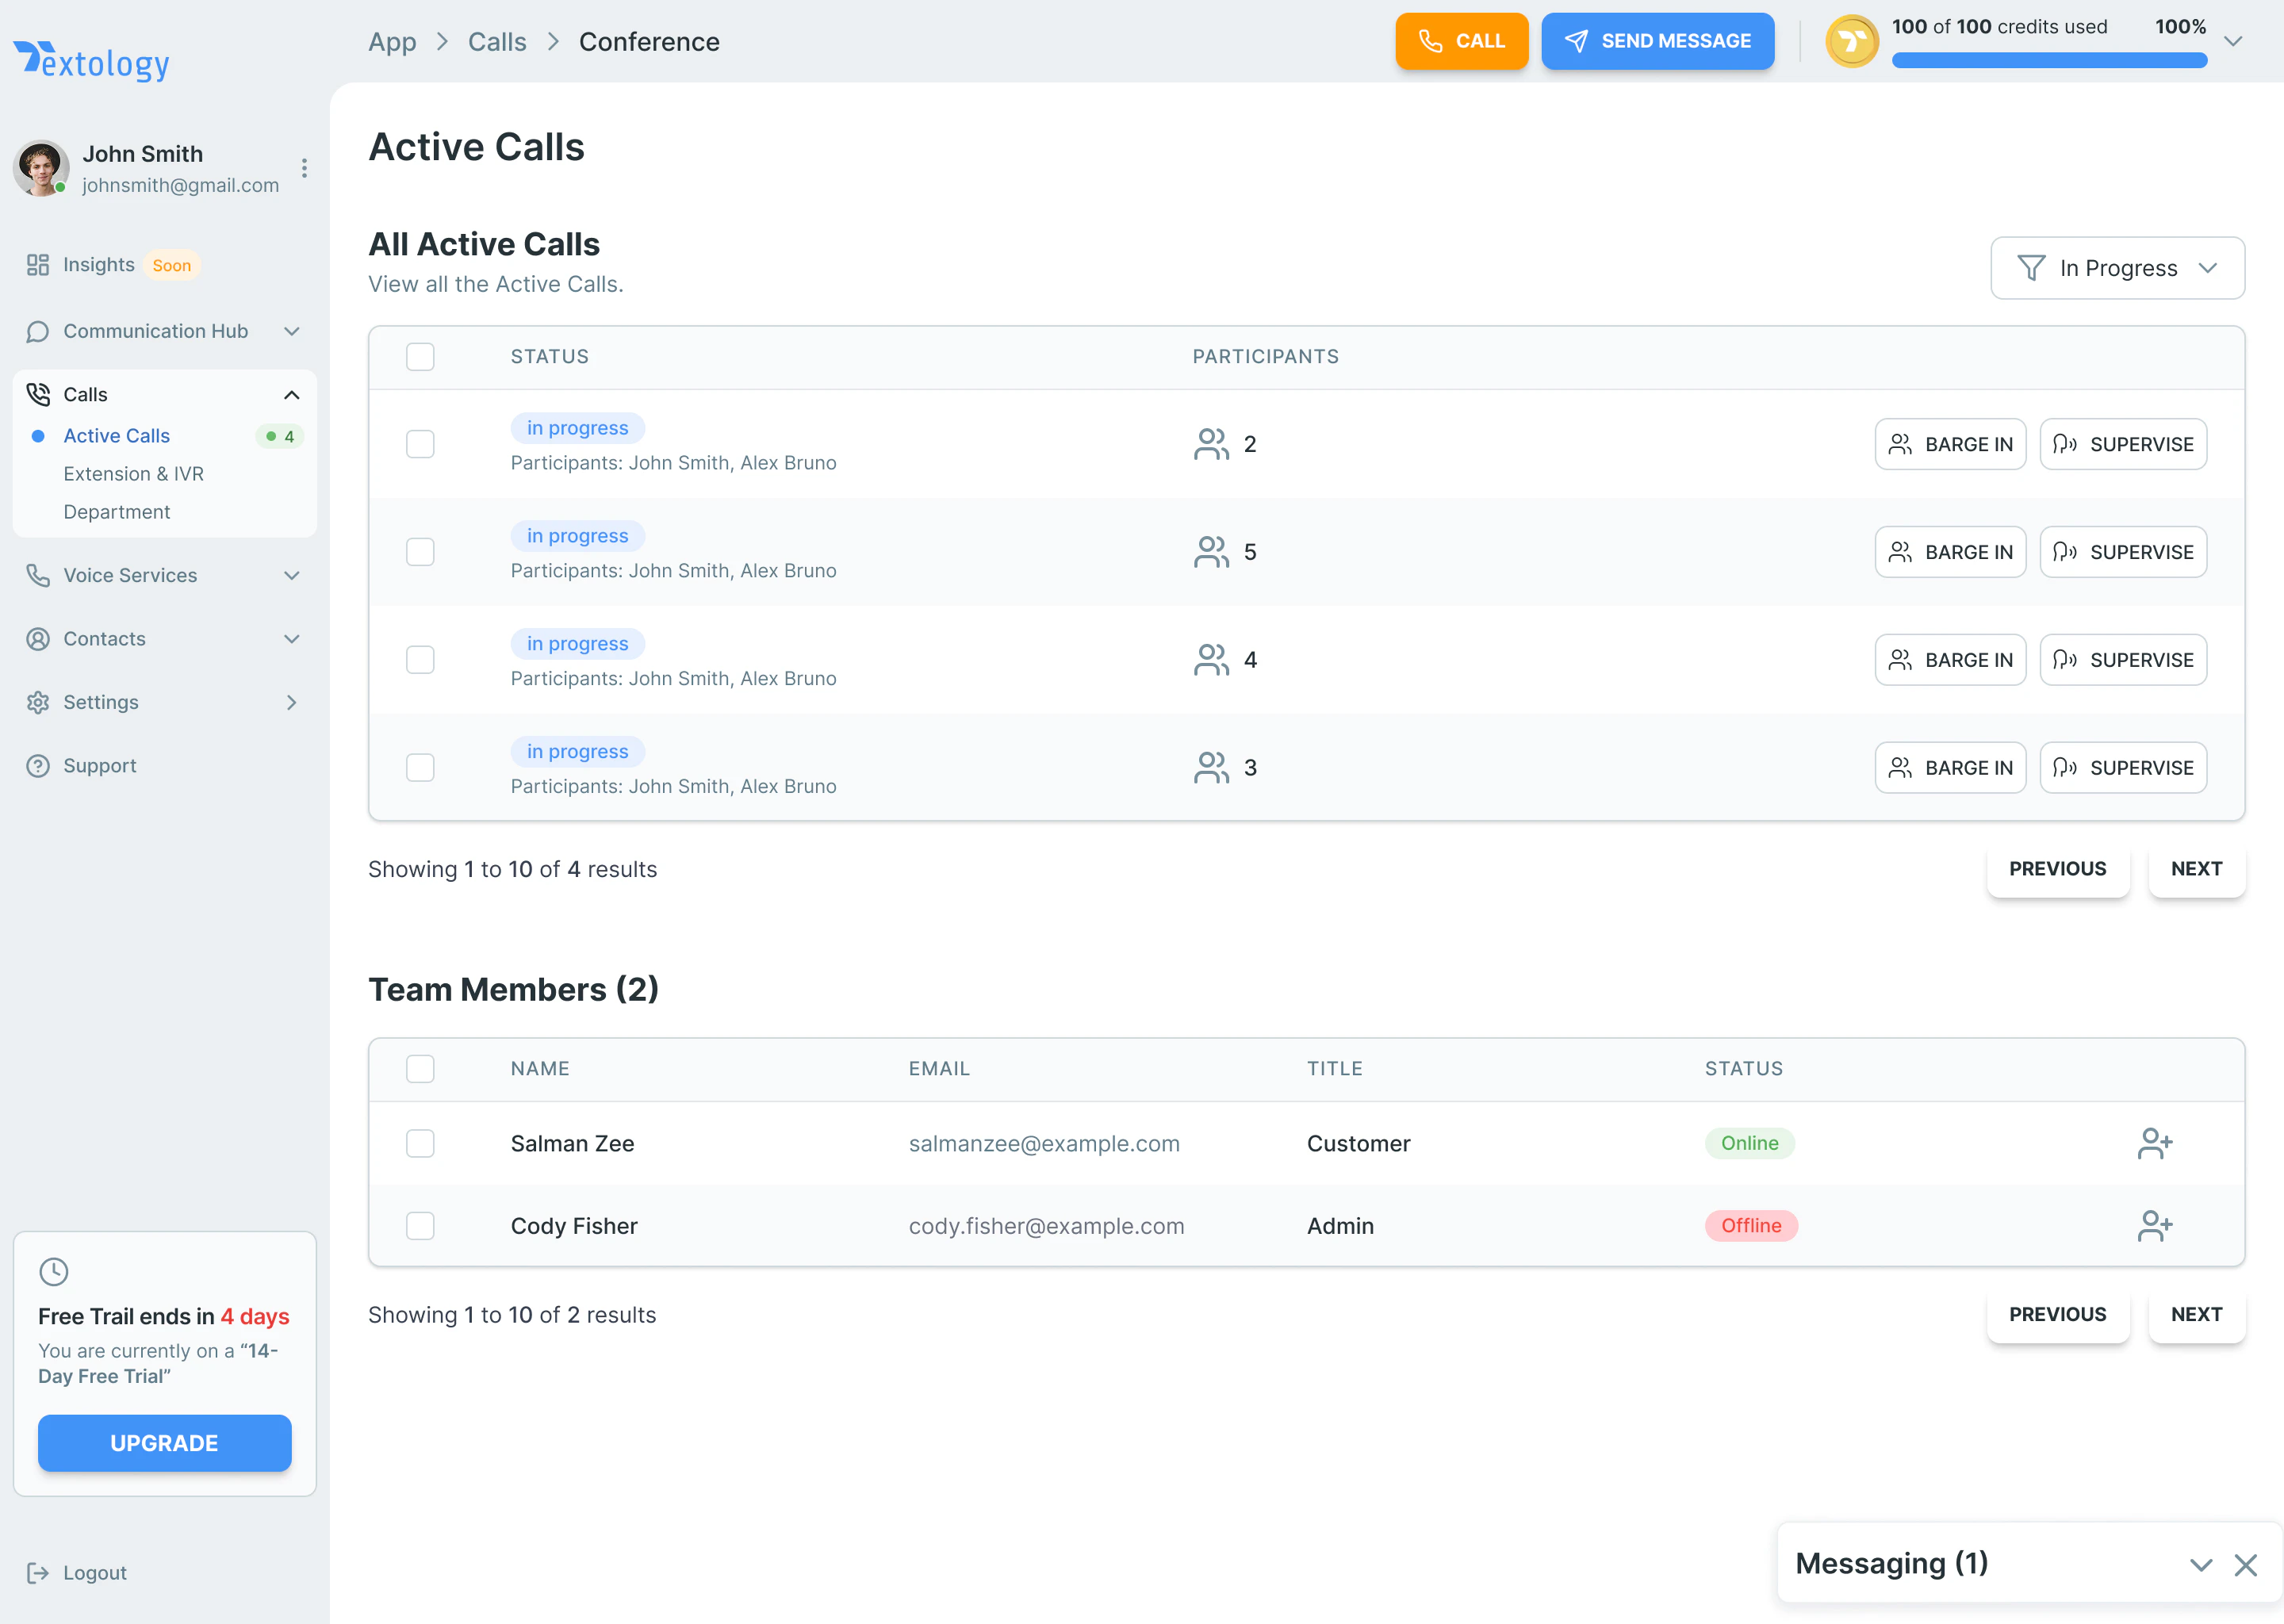
Task: Click the gold credits coin icon
Action: pos(1852,41)
